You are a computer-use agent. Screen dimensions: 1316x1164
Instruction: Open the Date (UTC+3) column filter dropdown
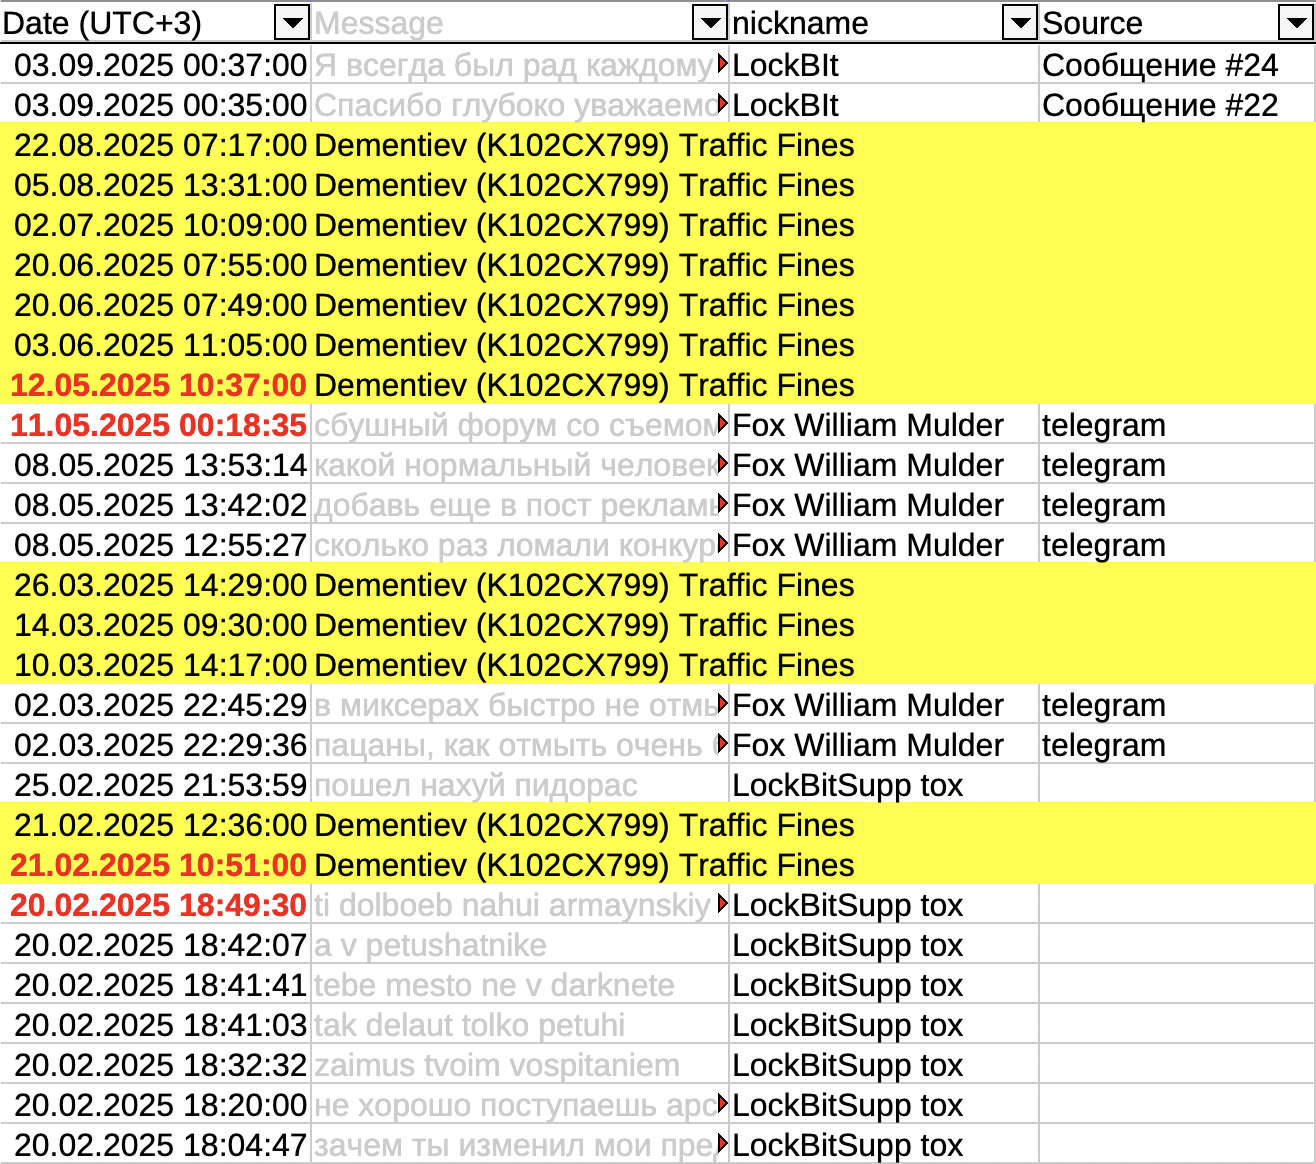(291, 22)
